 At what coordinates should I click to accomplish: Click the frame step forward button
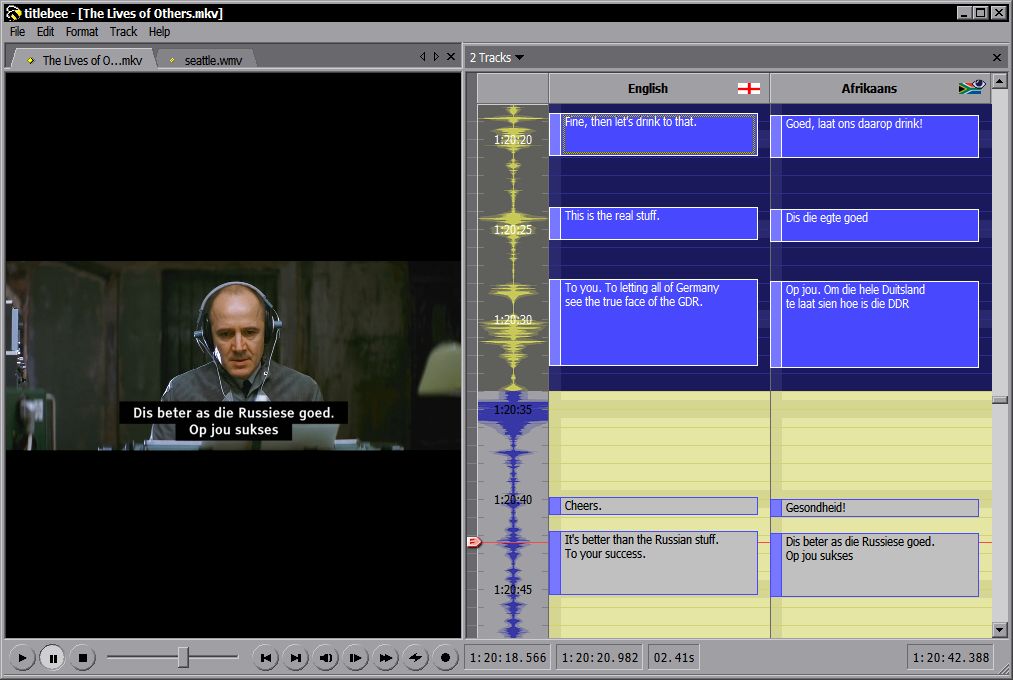point(355,658)
